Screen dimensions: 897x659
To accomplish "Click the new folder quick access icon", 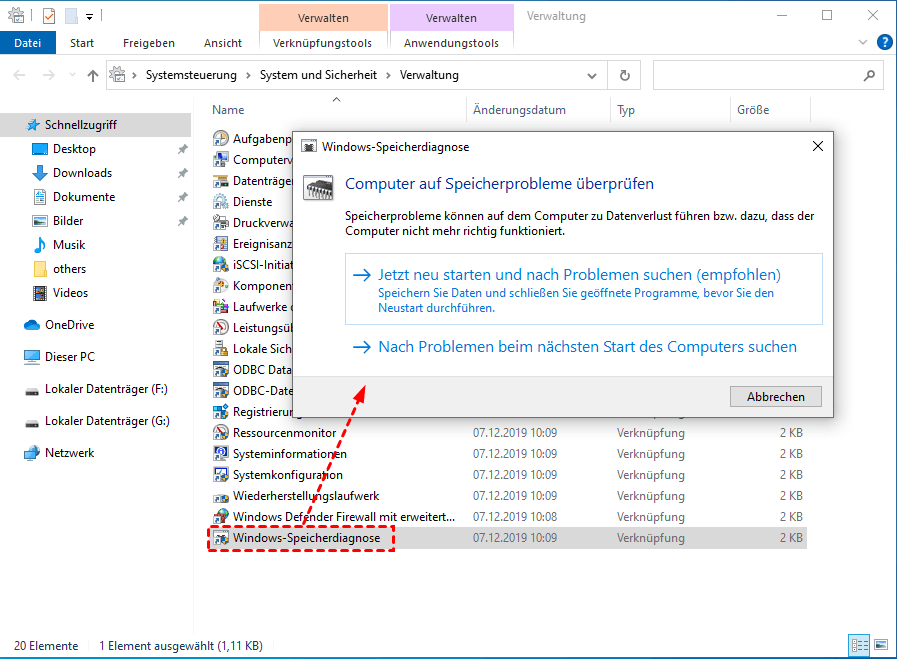I will pos(71,16).
